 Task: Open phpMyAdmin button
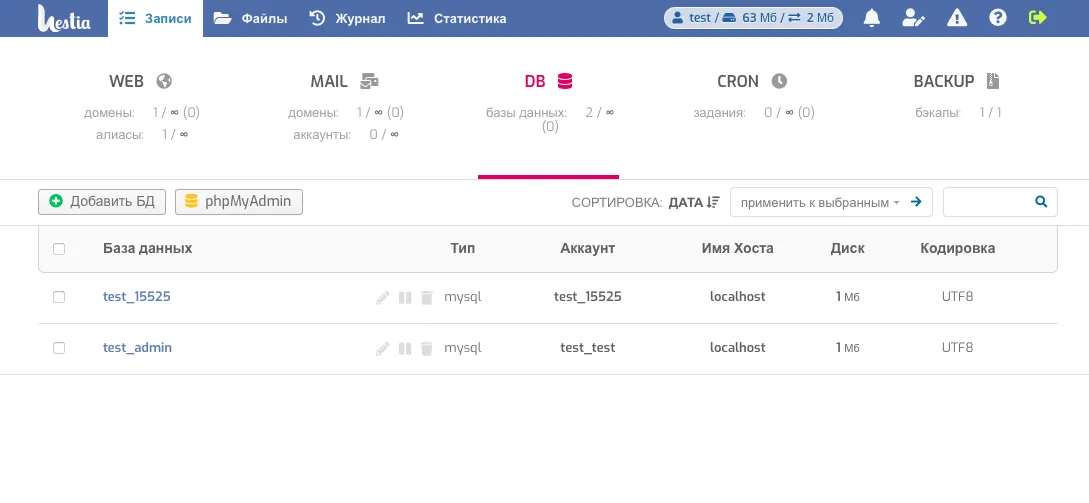click(x=239, y=202)
